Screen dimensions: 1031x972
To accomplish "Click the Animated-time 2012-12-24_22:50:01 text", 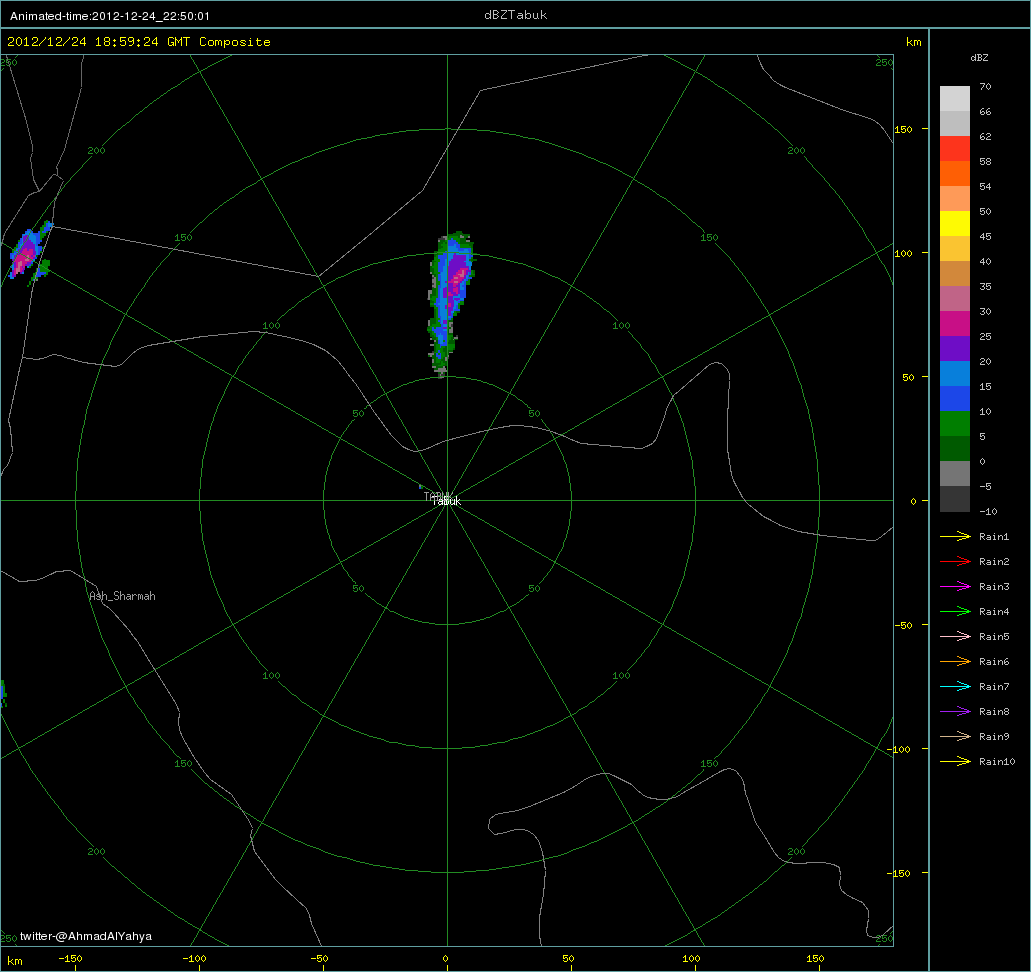I will tap(110, 16).
